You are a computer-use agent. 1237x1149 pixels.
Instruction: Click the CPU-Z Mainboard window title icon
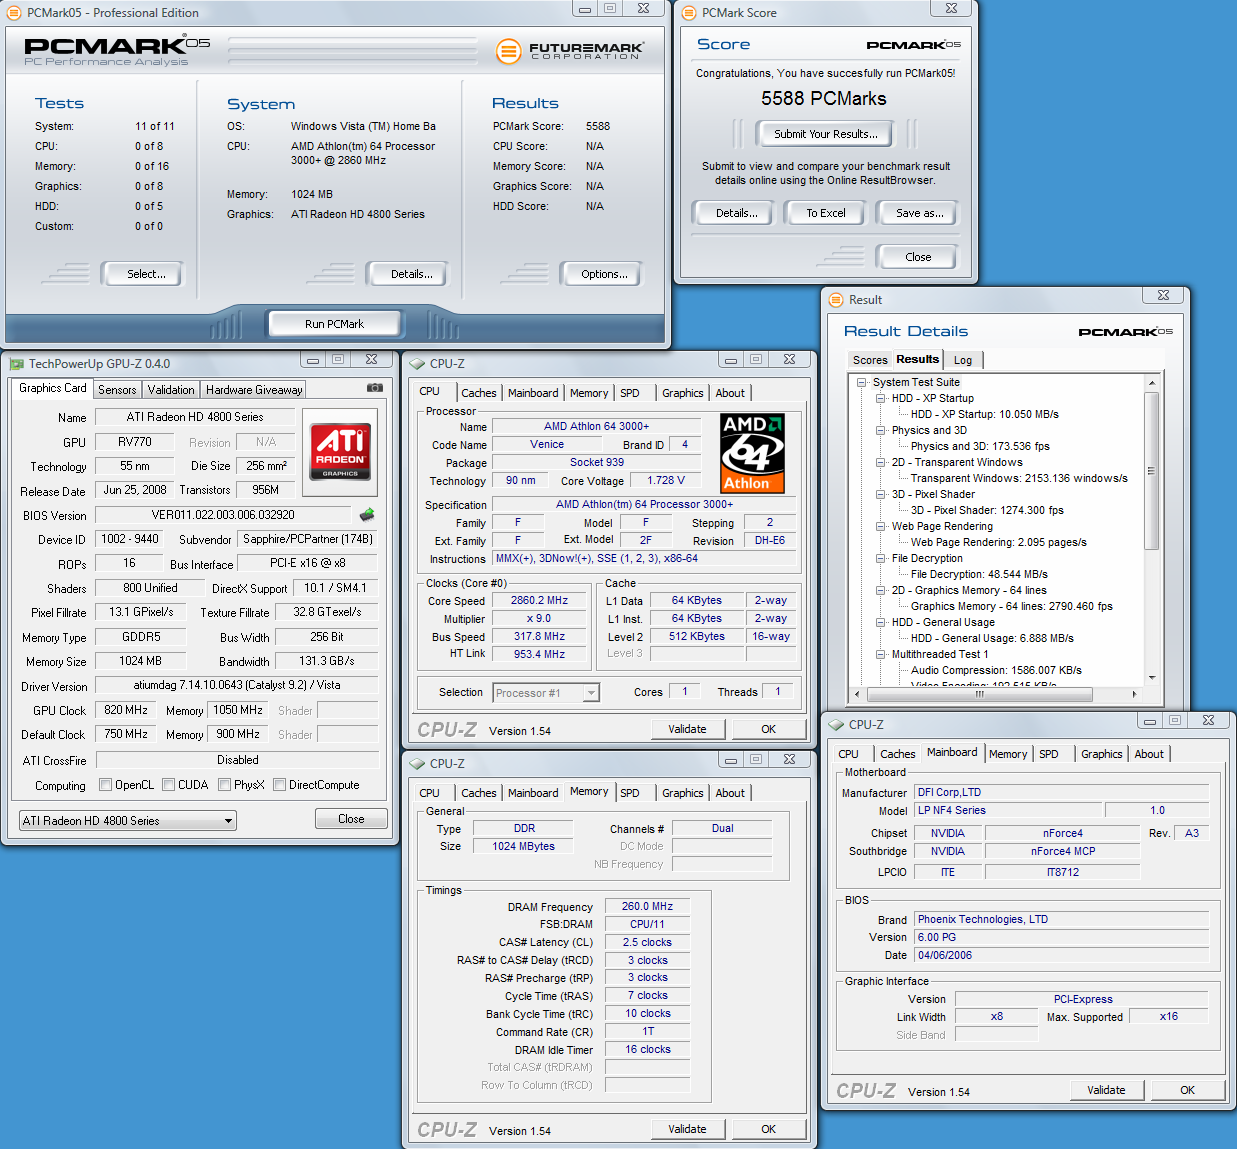pyautogui.click(x=836, y=725)
